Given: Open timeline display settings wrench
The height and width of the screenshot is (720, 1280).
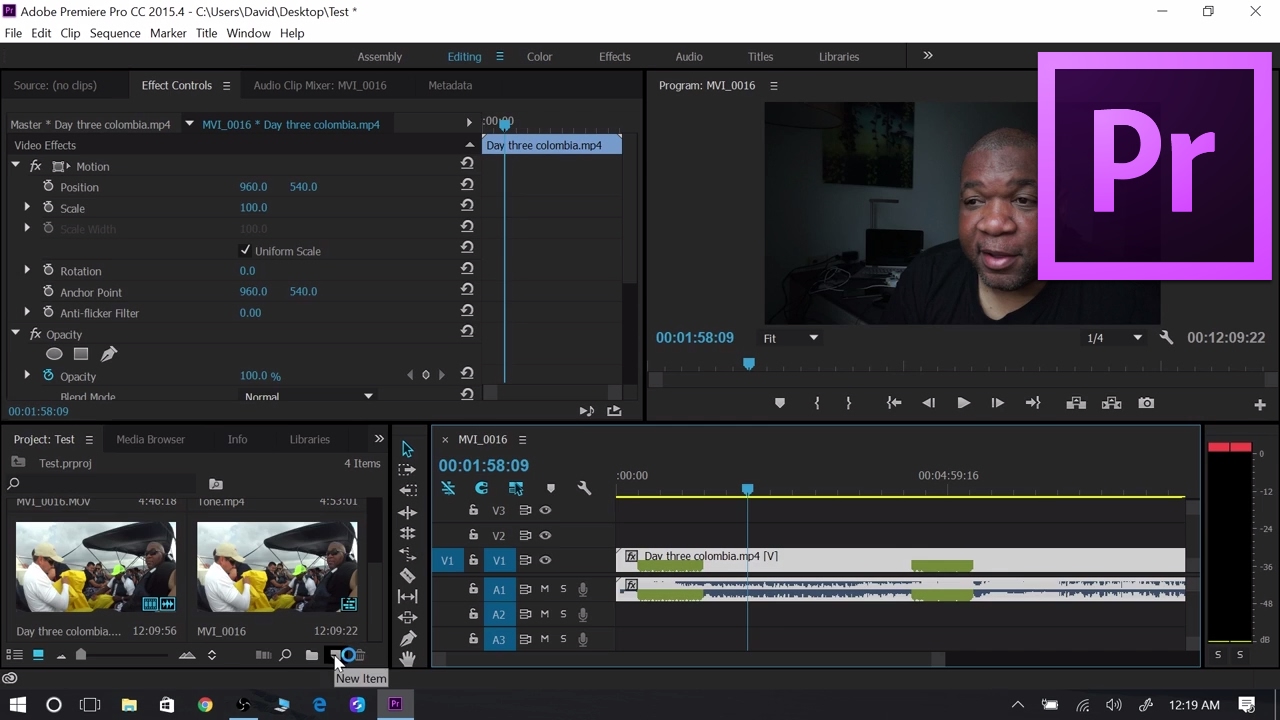Looking at the screenshot, I should (x=584, y=488).
